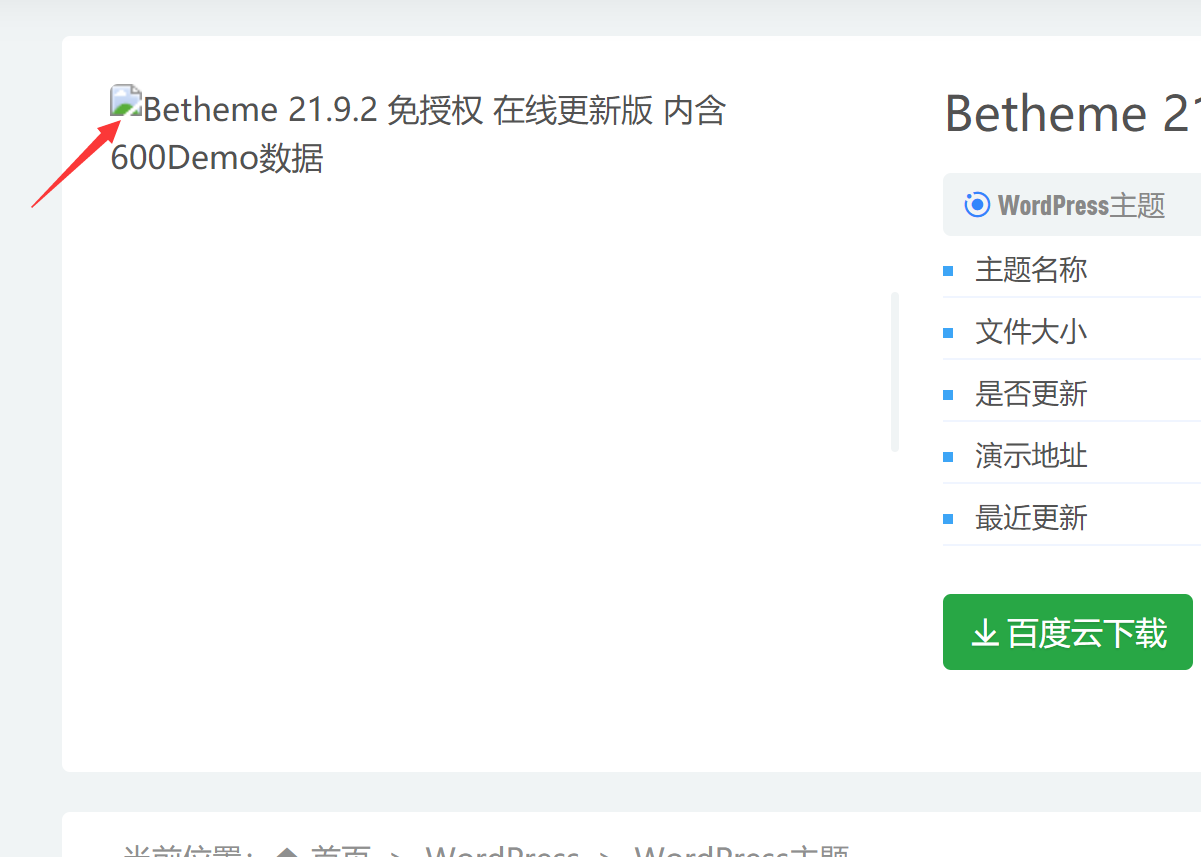1201x857 pixels.
Task: Select the 最近更新 list item
Action: (1030, 518)
